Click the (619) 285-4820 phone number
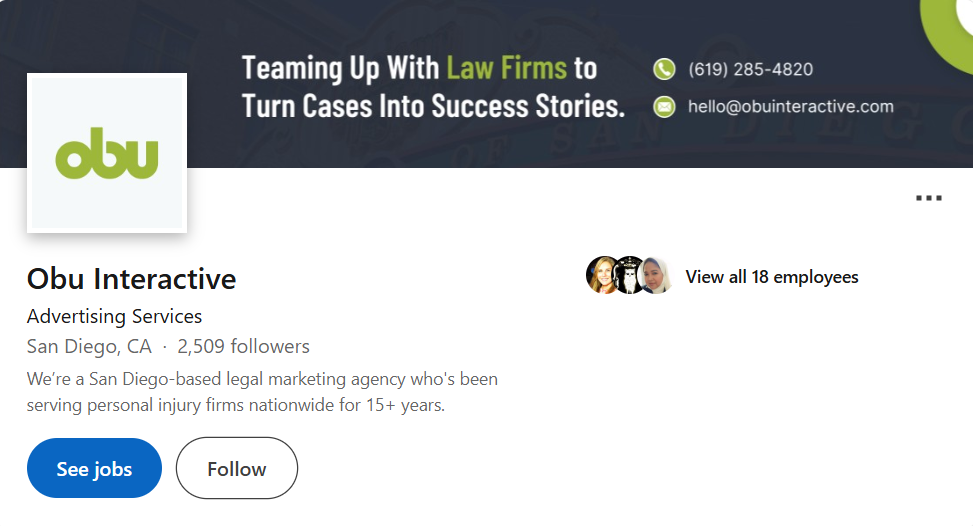 click(750, 69)
